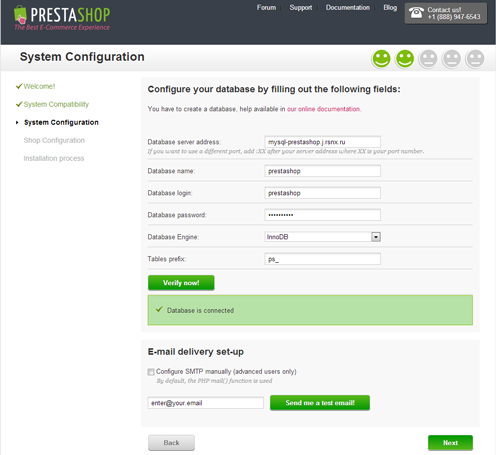Click the fourth gray smiley step icon
496x455 pixels.
(451, 59)
